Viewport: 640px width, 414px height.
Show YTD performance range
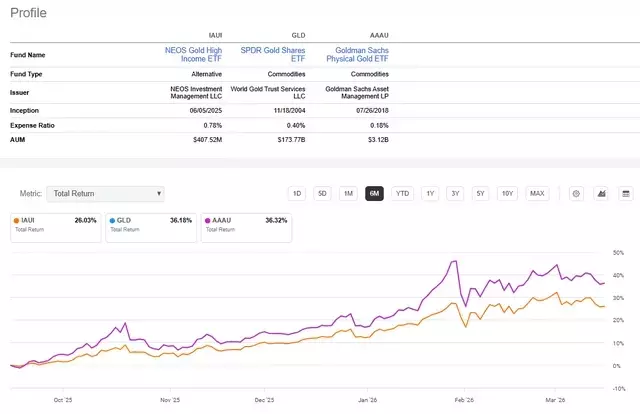click(x=402, y=193)
